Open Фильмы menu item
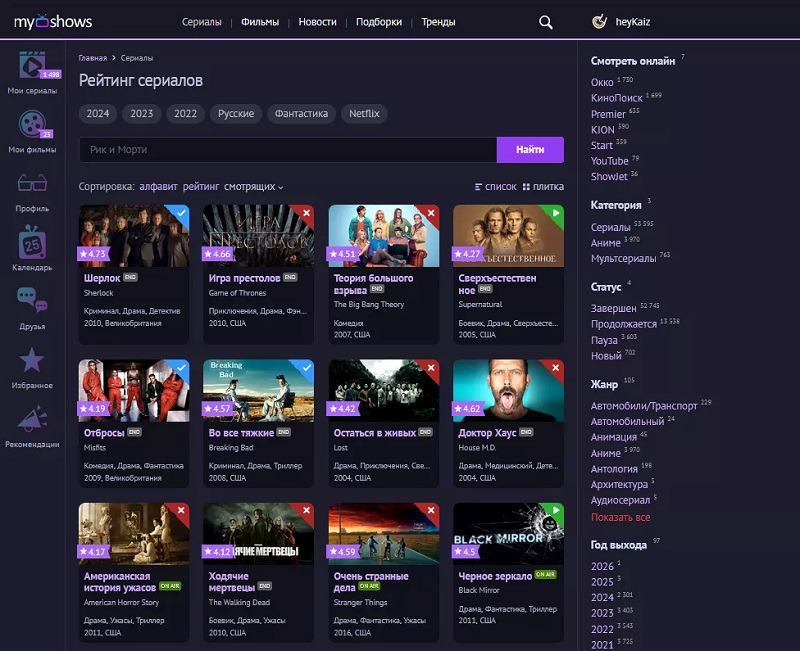800x651 pixels. click(x=260, y=22)
